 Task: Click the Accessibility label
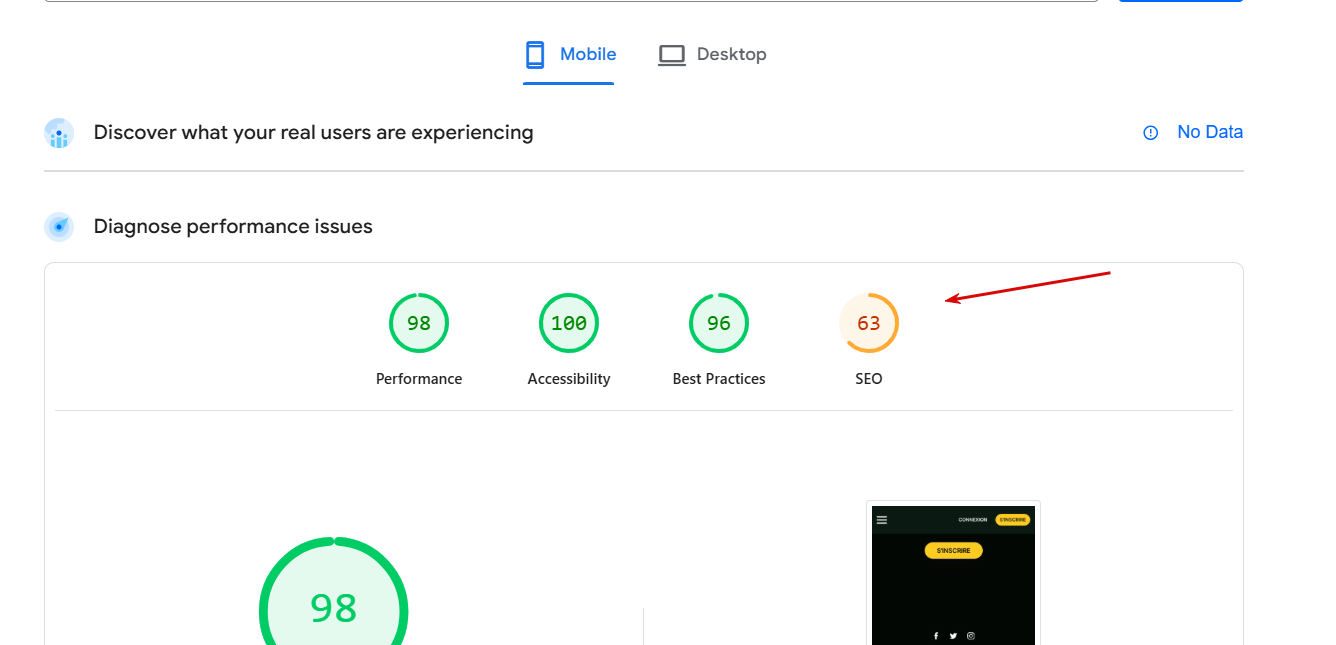click(x=569, y=379)
